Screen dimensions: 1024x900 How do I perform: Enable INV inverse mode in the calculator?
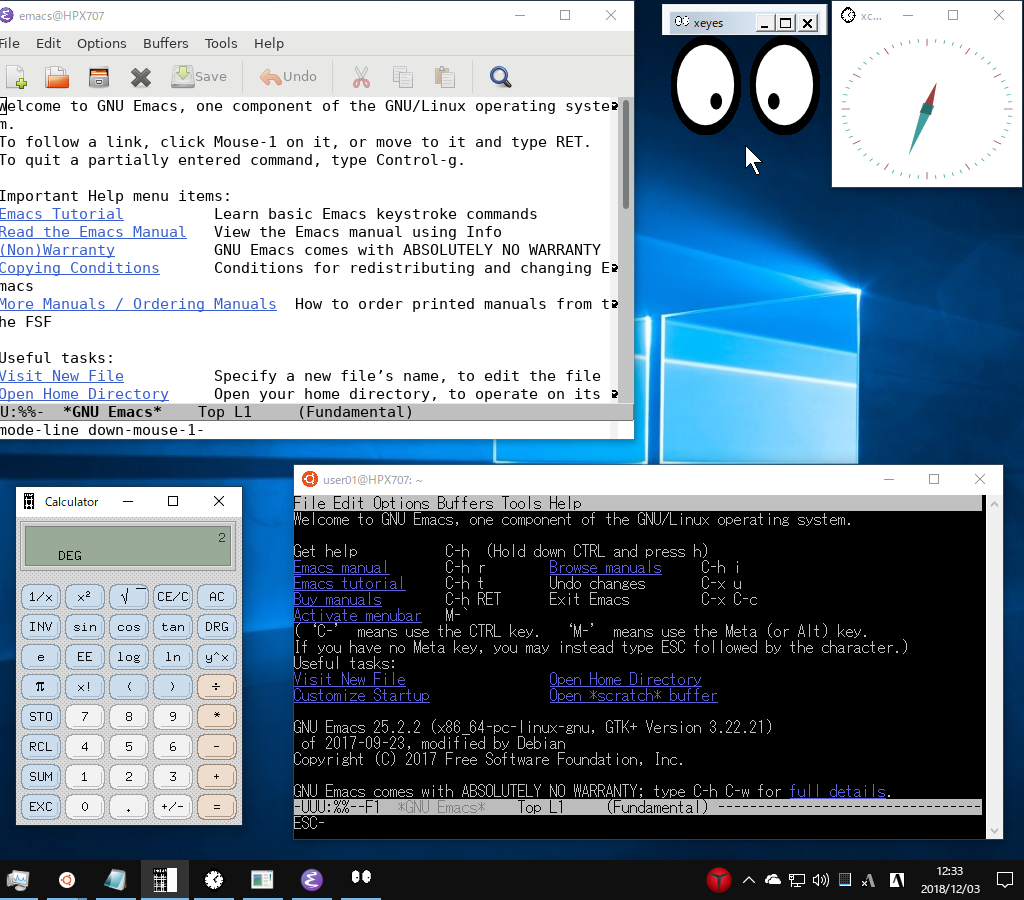pos(40,626)
